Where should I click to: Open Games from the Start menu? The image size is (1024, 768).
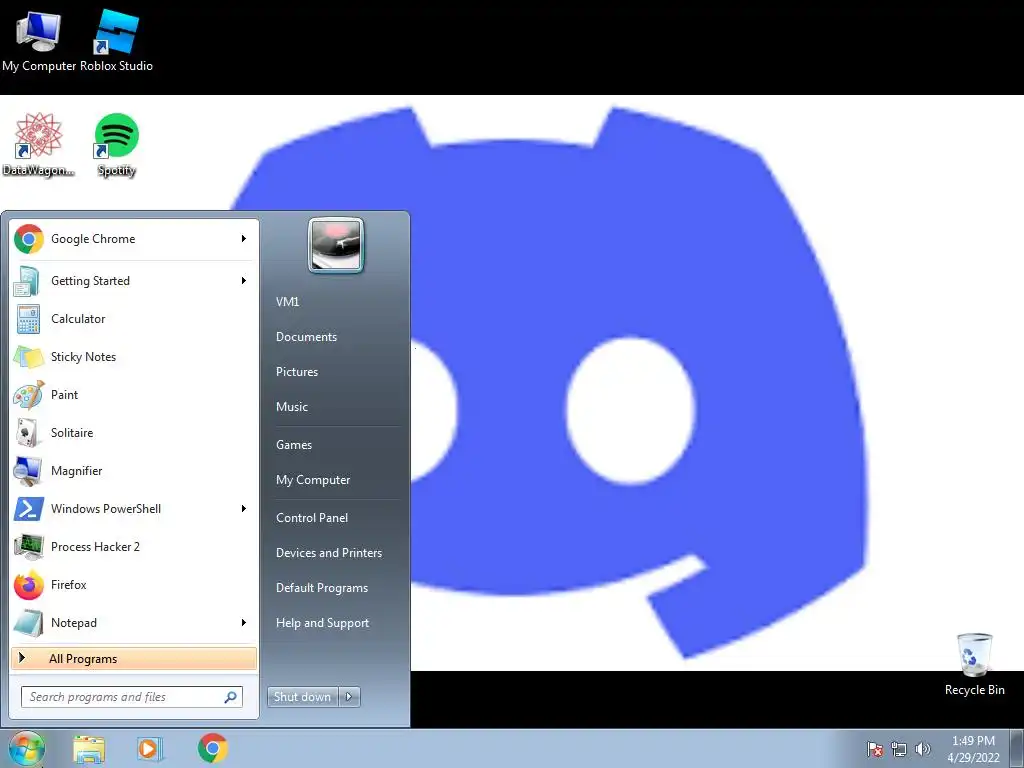pyautogui.click(x=294, y=445)
